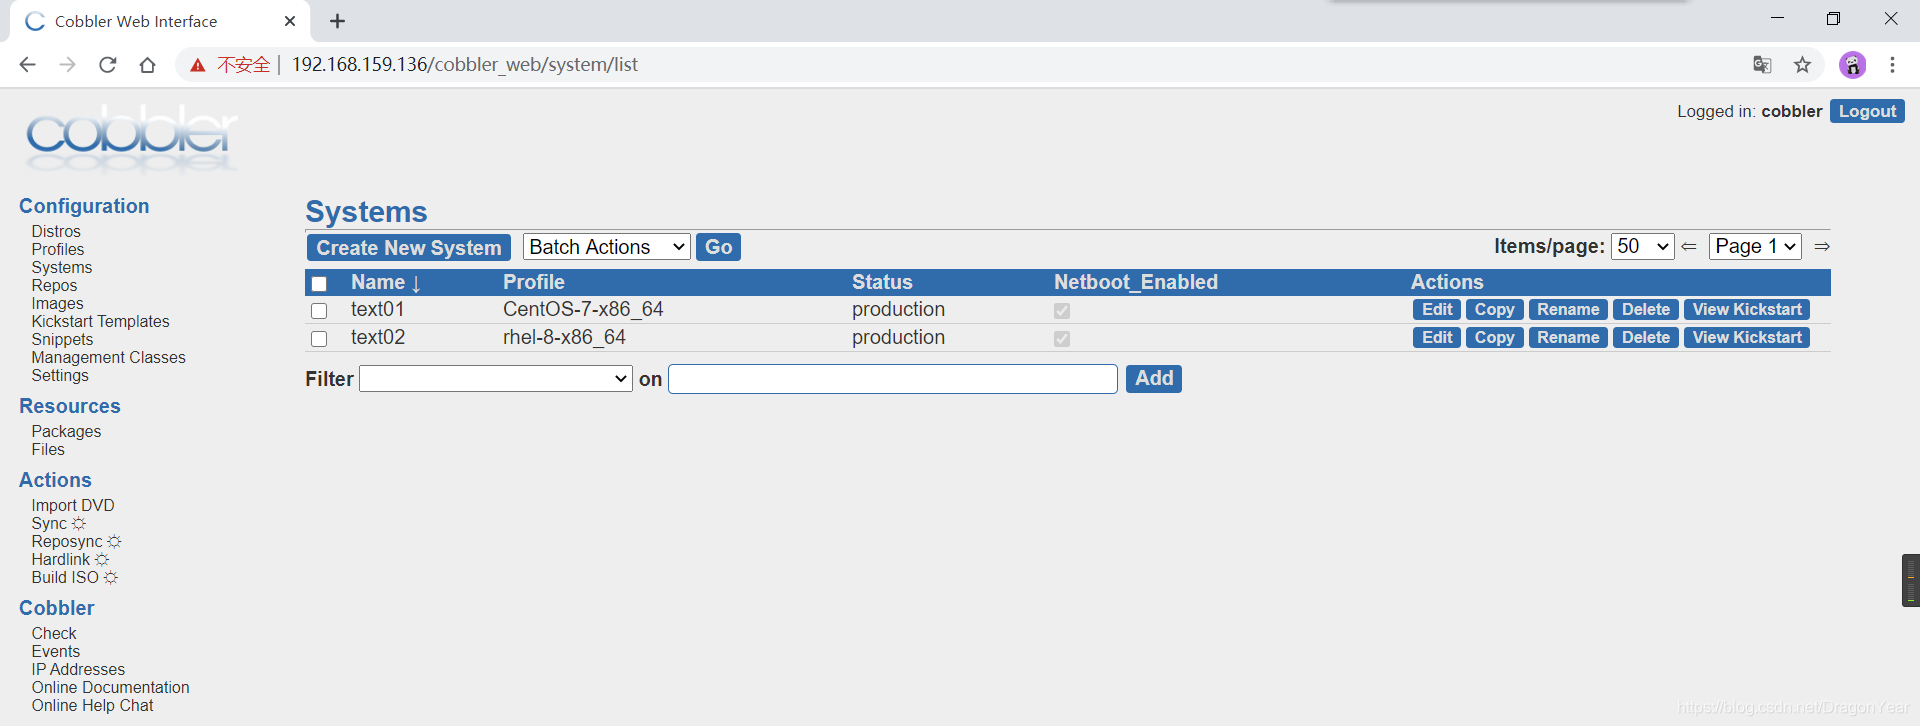The image size is (1920, 726).
Task: Open Packages under Resources
Action: pos(66,431)
